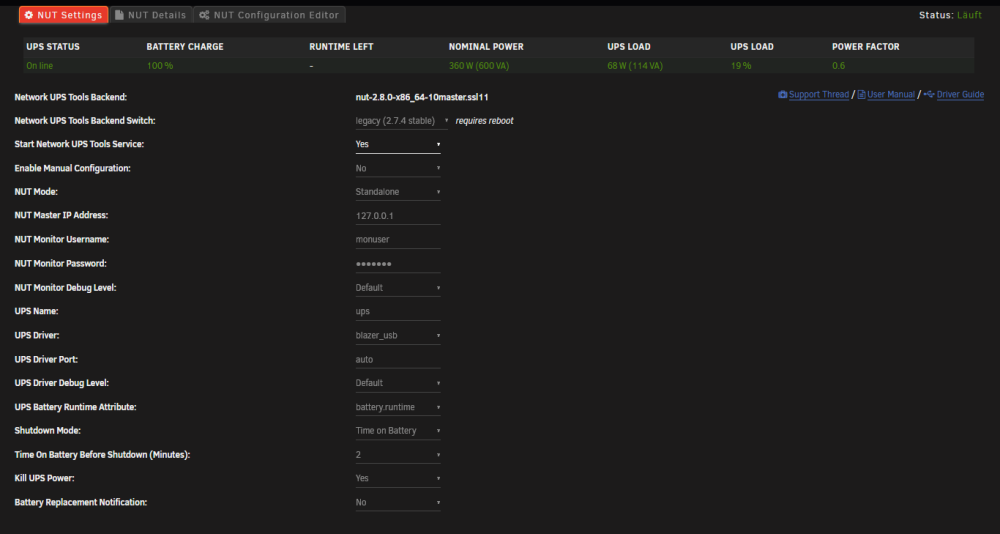Click the UPS Driver Port field
This screenshot has height=534, width=1000.
(x=398, y=359)
